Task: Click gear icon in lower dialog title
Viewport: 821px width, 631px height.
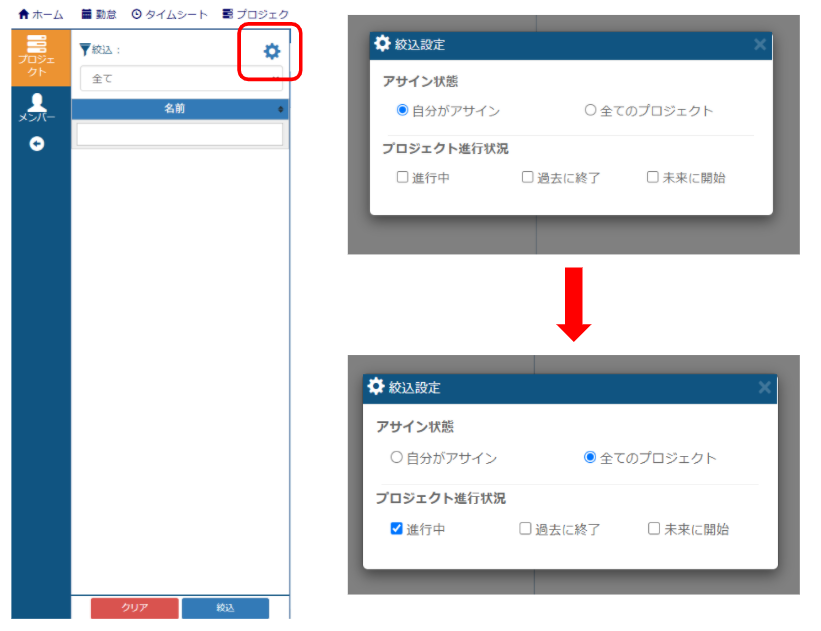Action: point(376,386)
